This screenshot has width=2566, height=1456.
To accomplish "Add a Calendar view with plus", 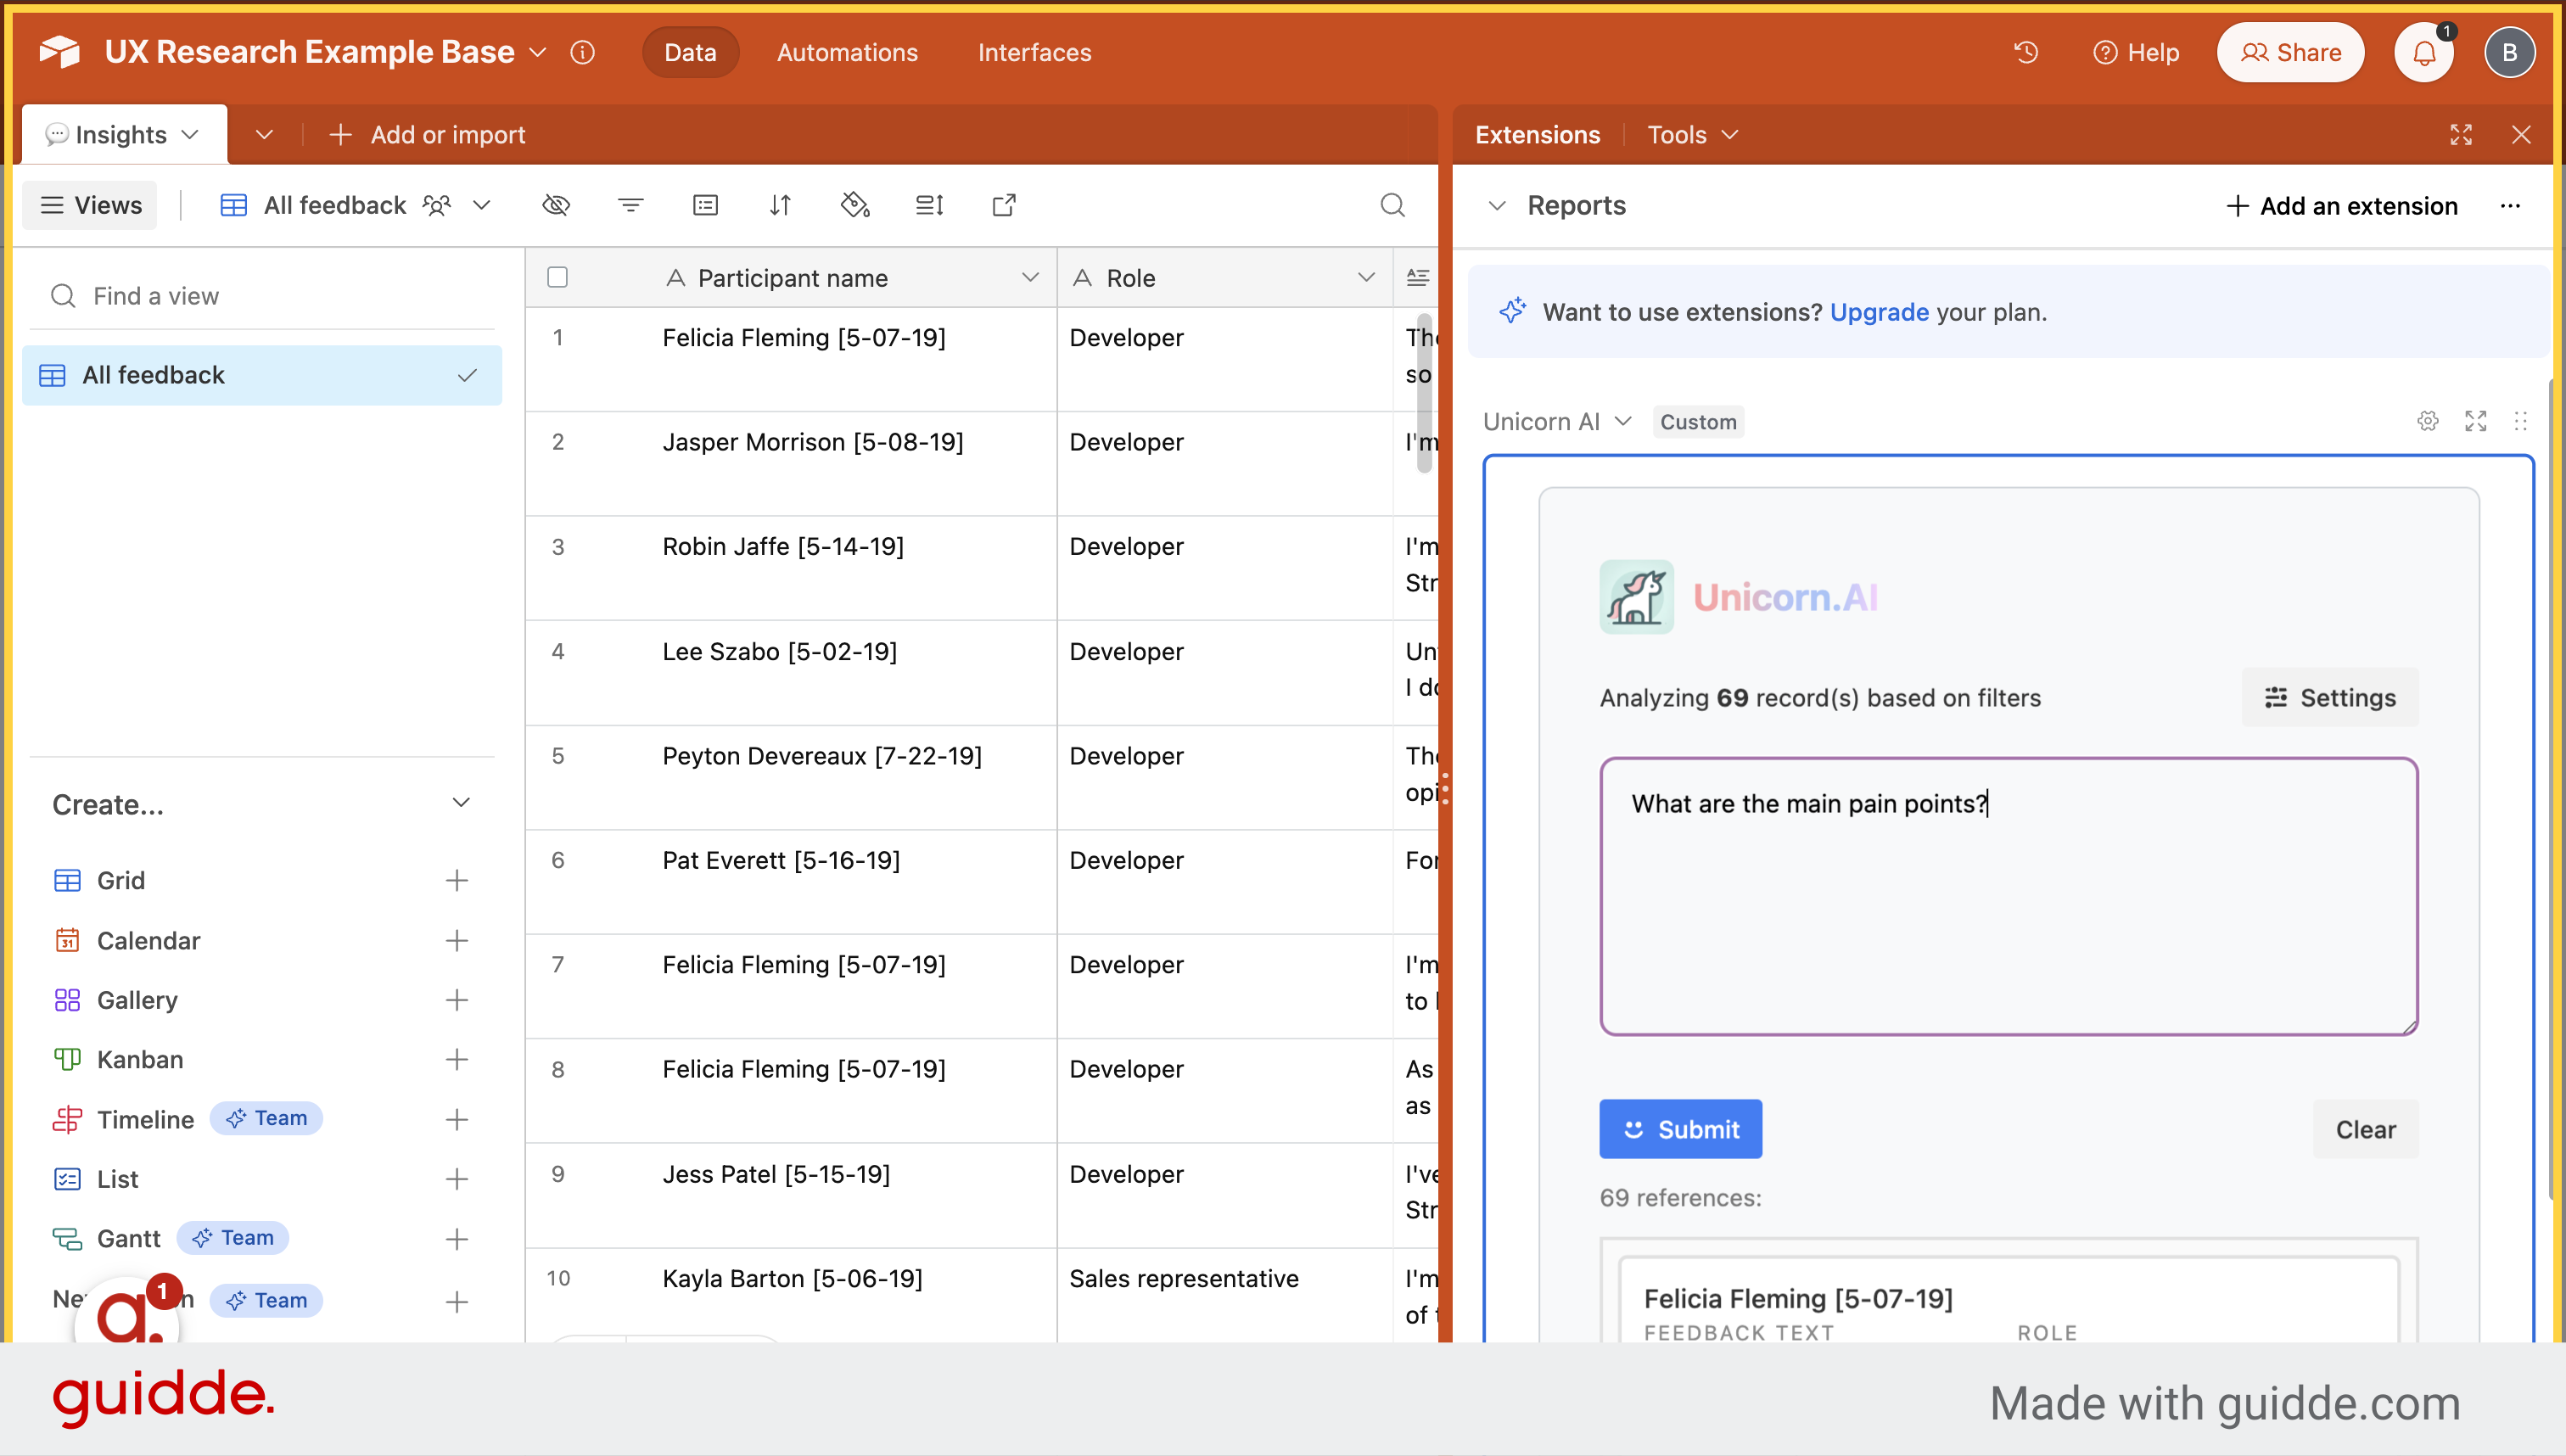I will [457, 940].
